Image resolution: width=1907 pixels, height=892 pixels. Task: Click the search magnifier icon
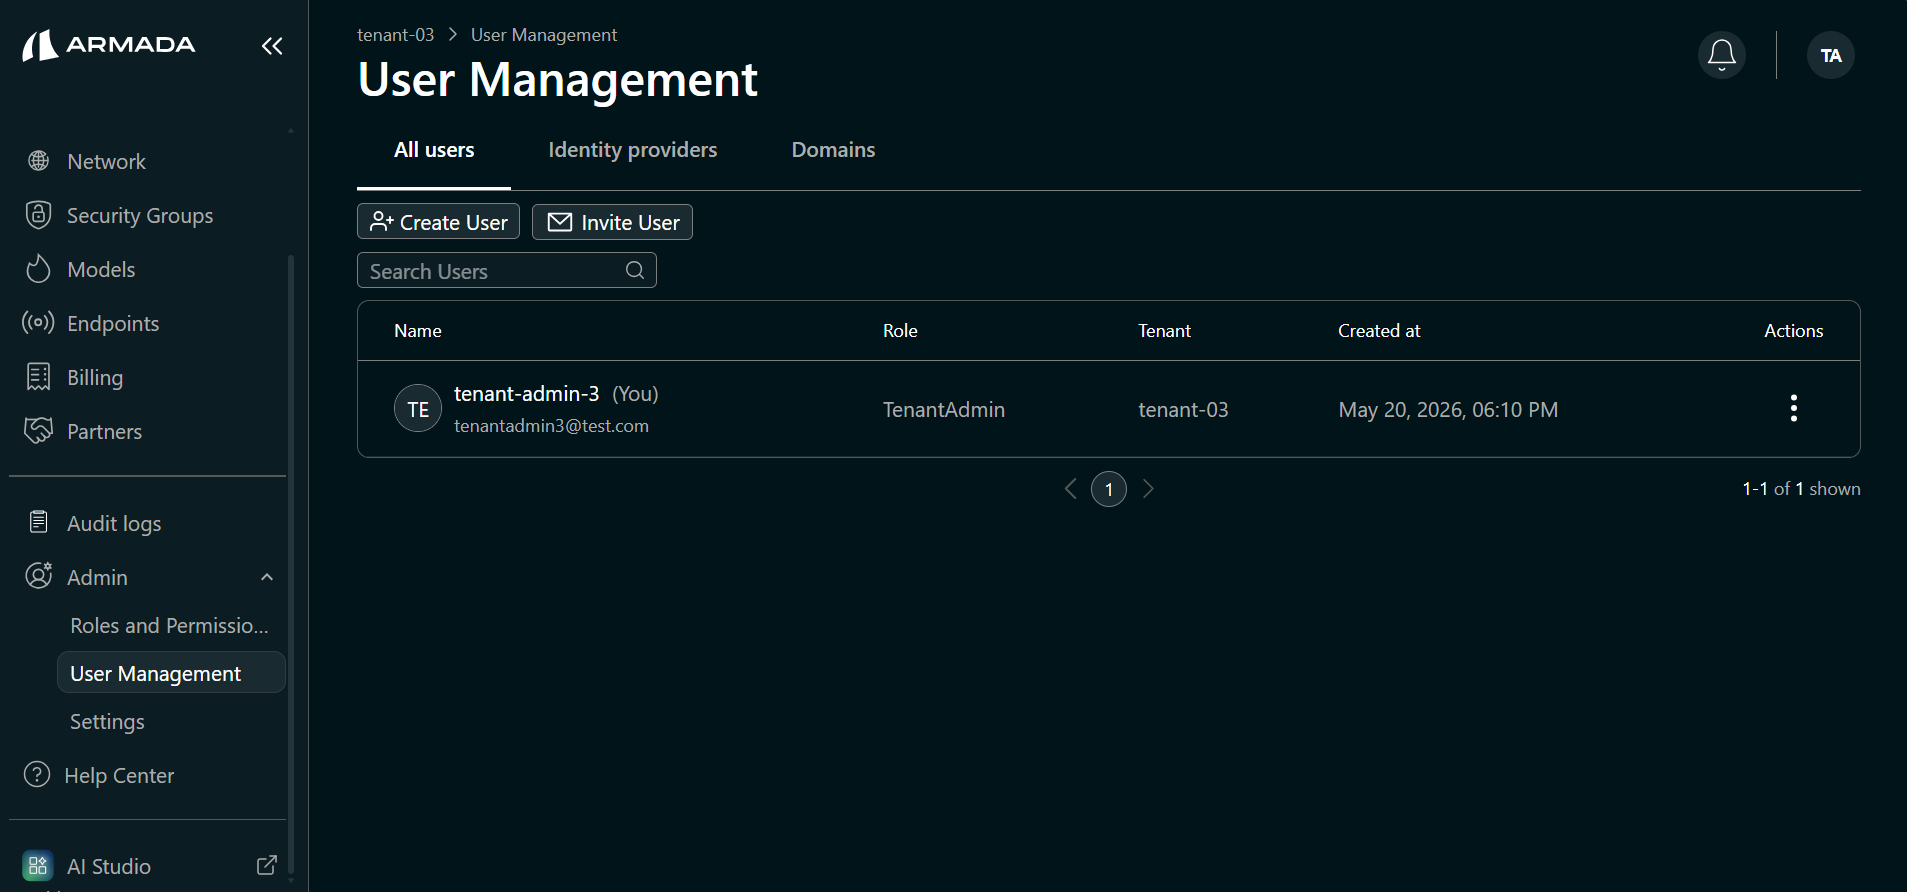[635, 271]
